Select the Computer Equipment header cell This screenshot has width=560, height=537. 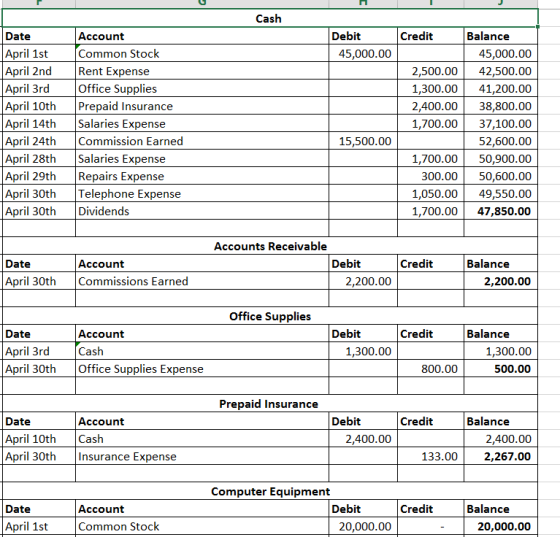[270, 491]
